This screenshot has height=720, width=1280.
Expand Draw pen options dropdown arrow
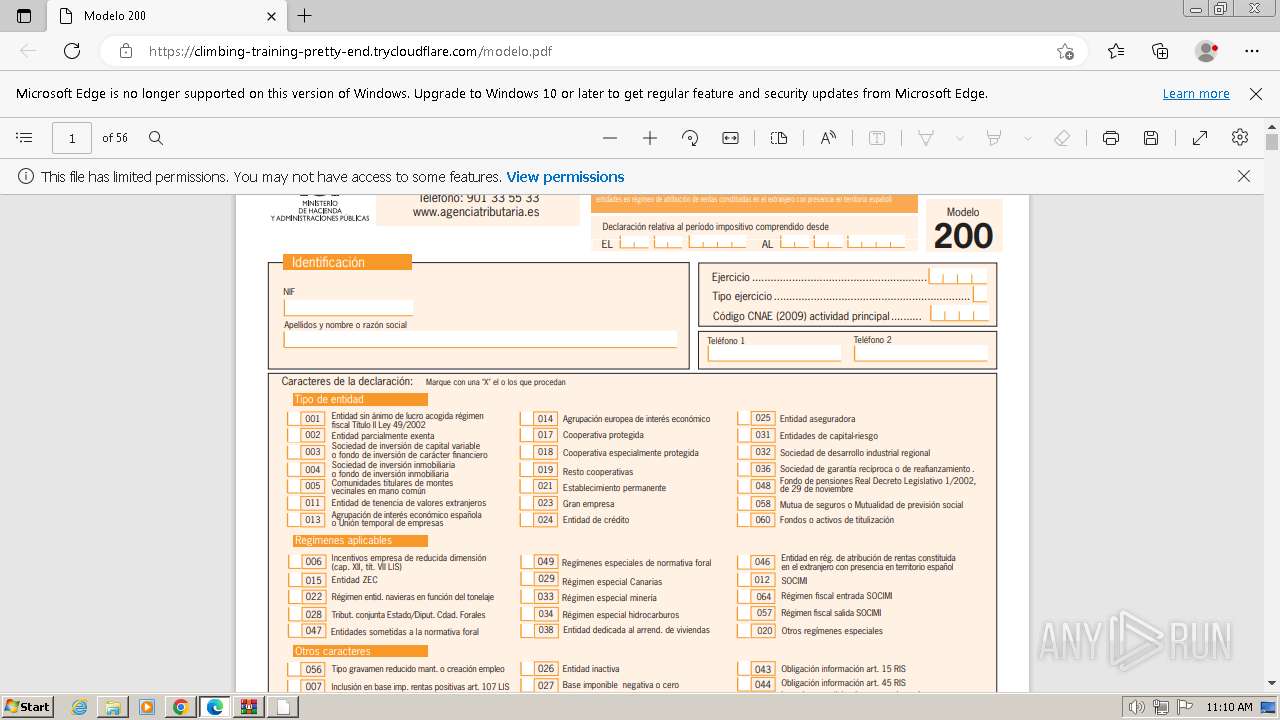[x=960, y=138]
